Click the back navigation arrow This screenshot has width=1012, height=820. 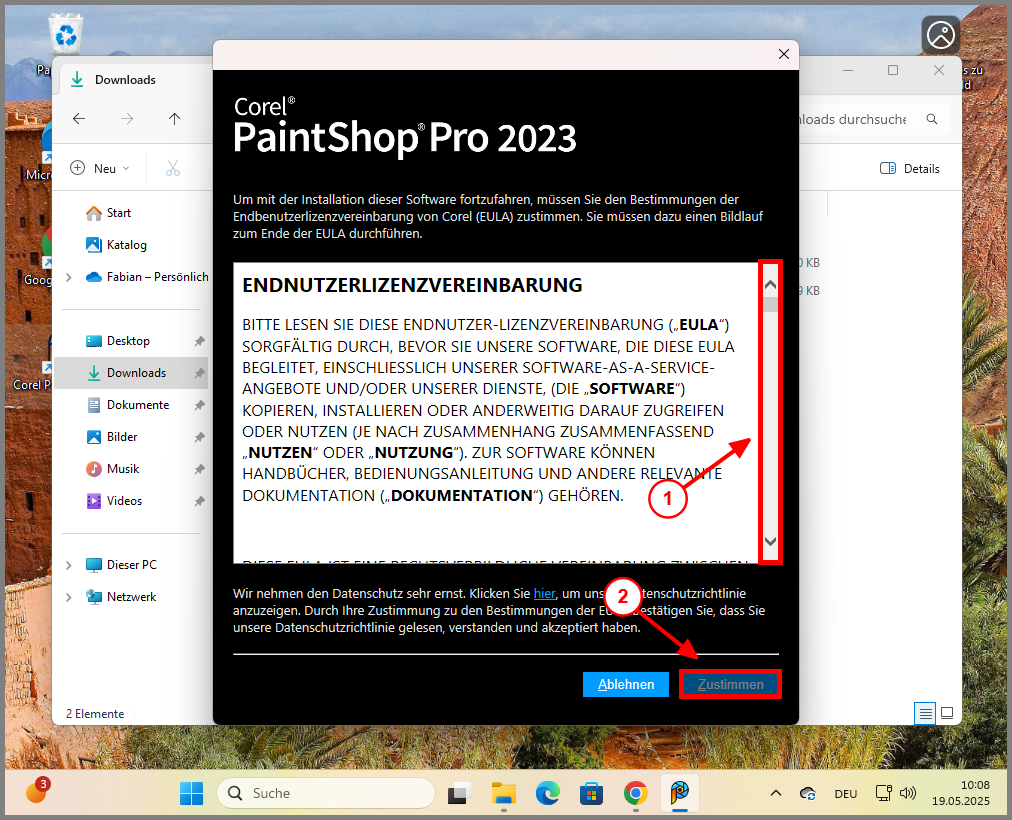(78, 118)
